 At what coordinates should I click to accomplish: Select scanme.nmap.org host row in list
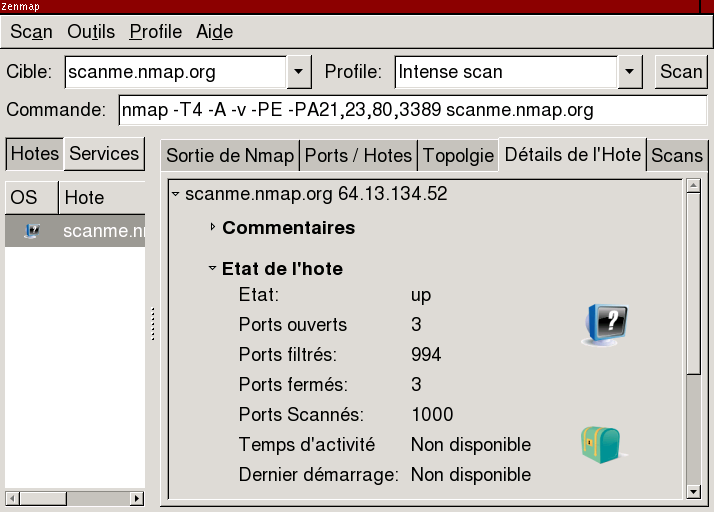pos(75,231)
